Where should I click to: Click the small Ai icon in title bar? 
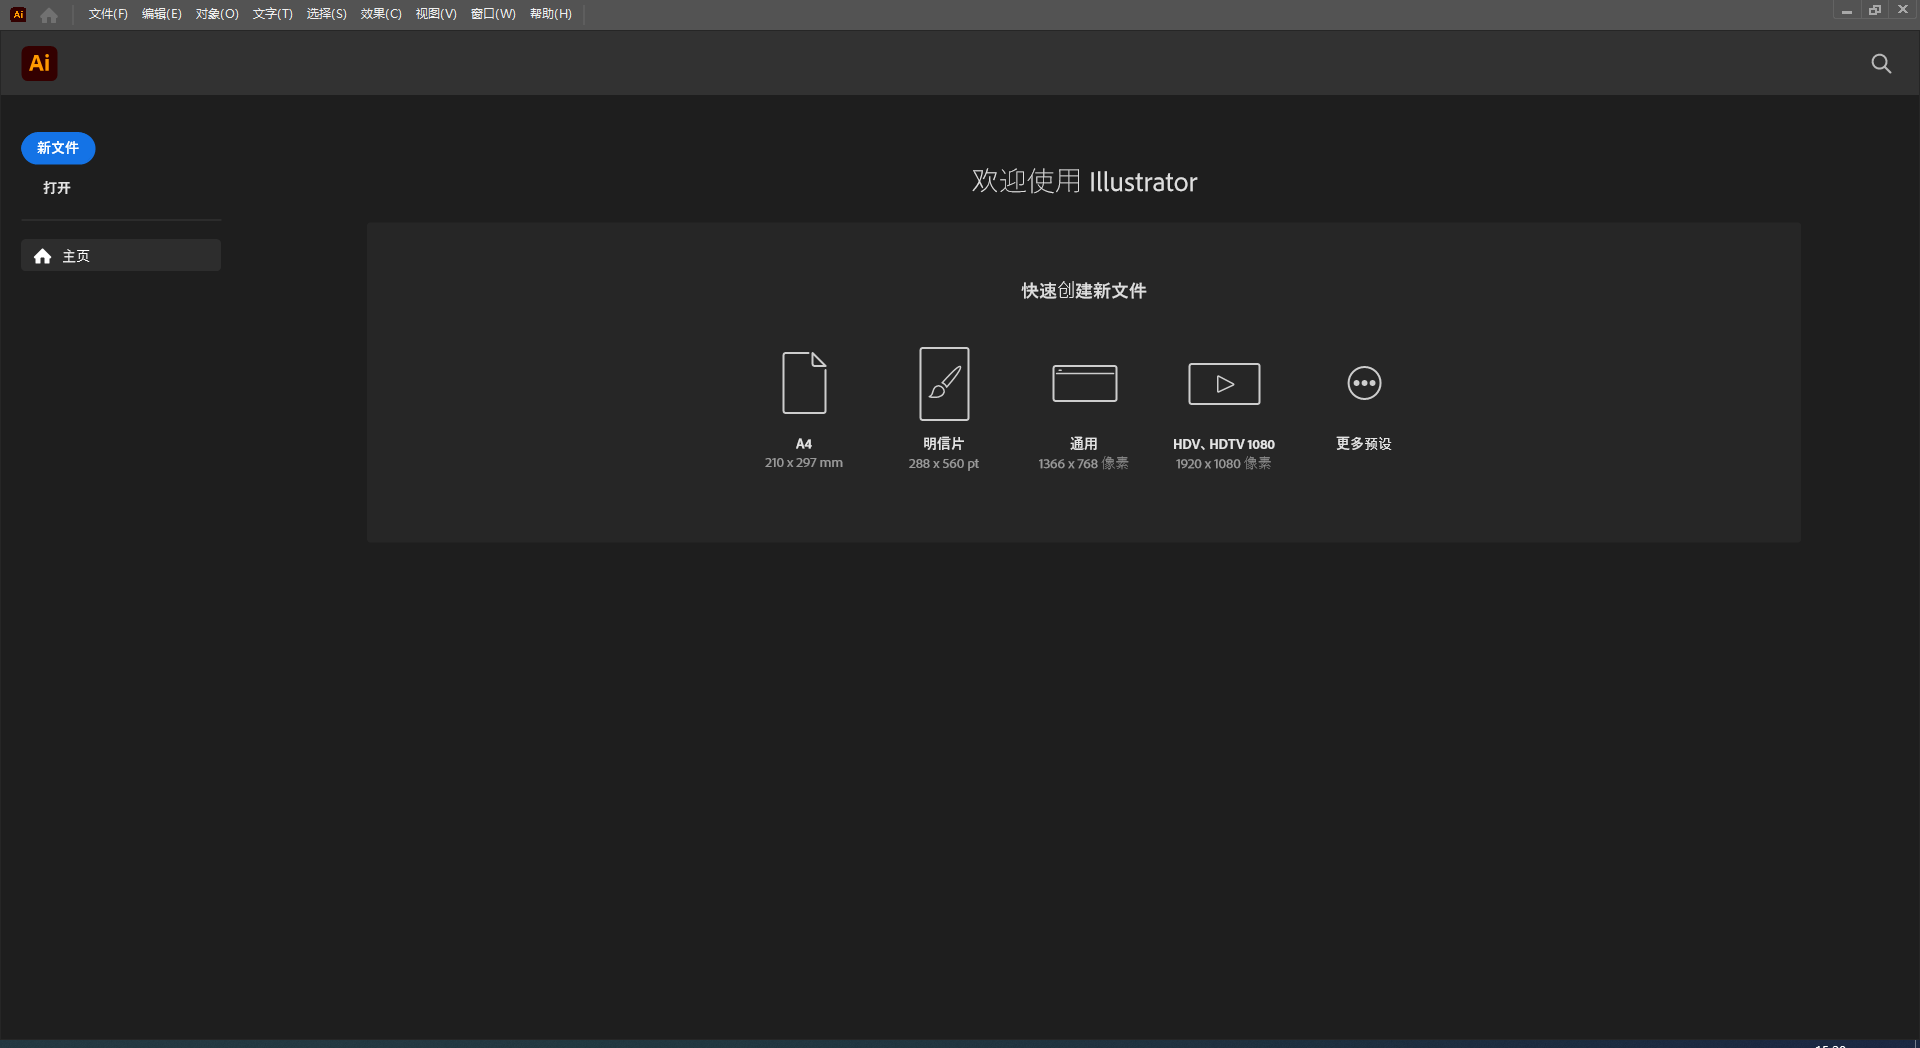[17, 14]
